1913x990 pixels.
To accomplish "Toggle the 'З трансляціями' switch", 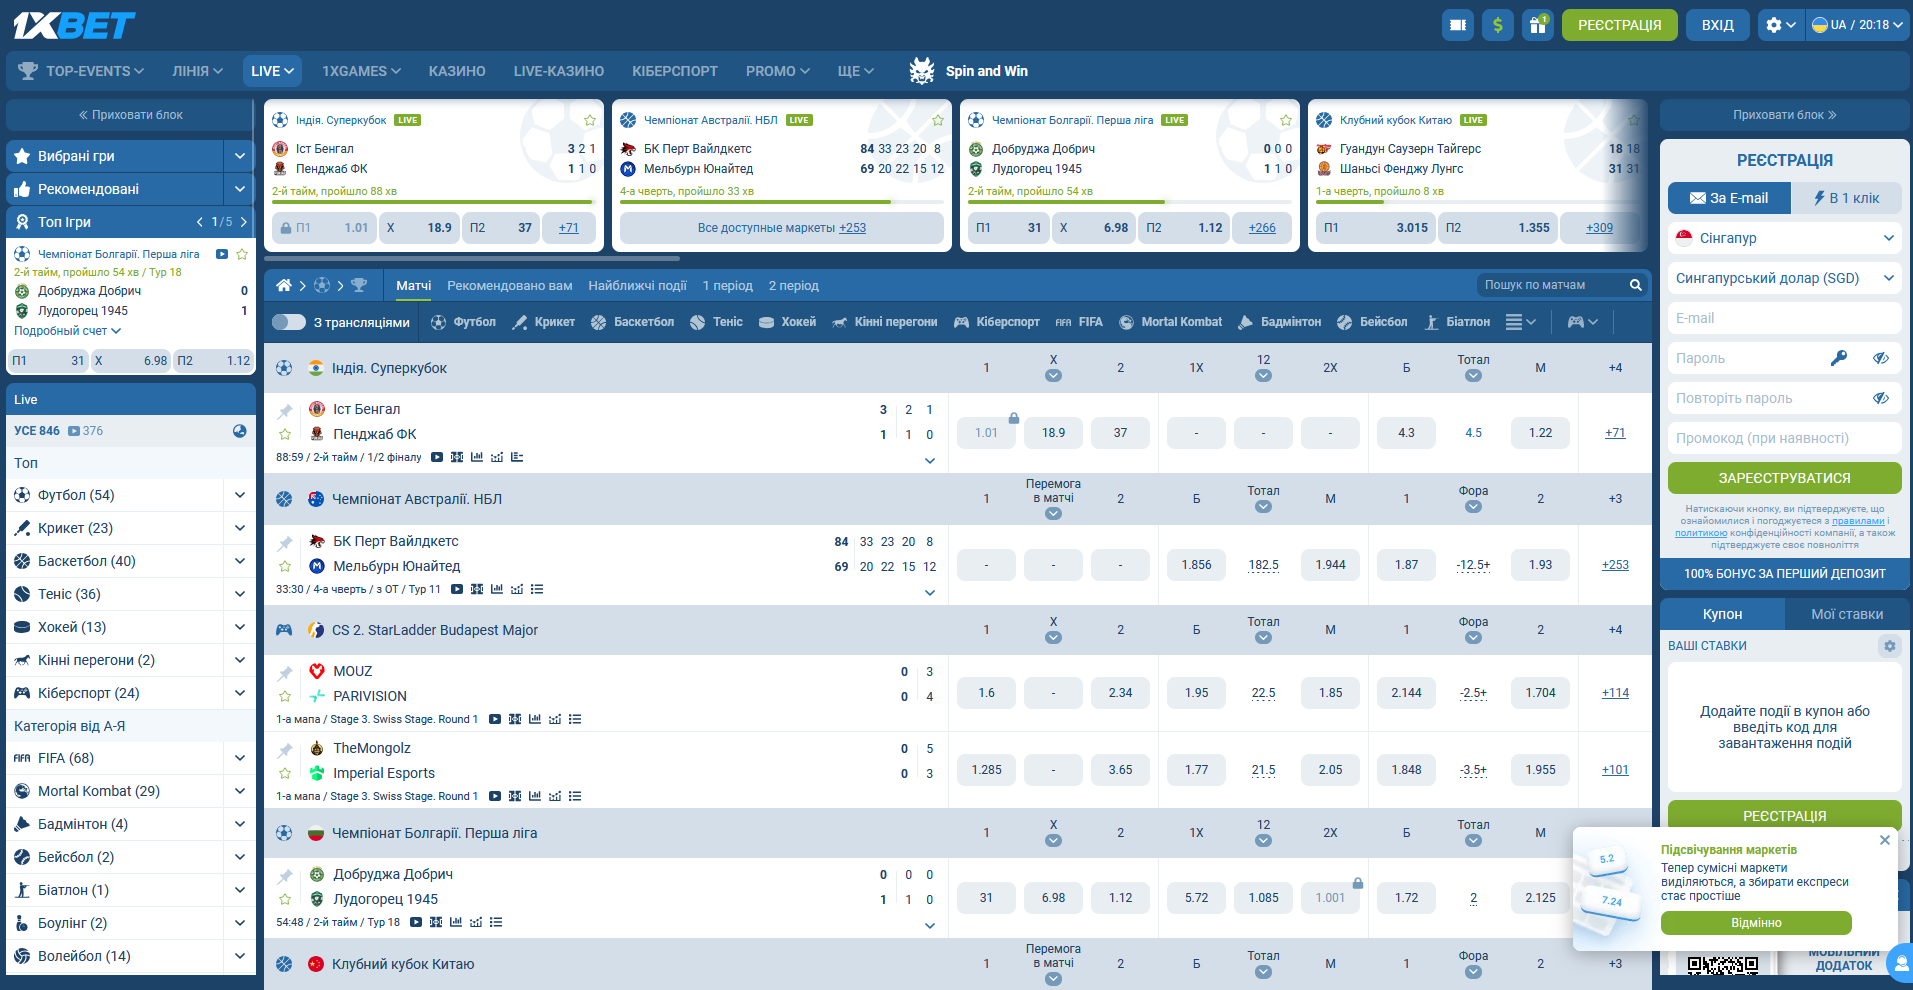I will tap(289, 322).
